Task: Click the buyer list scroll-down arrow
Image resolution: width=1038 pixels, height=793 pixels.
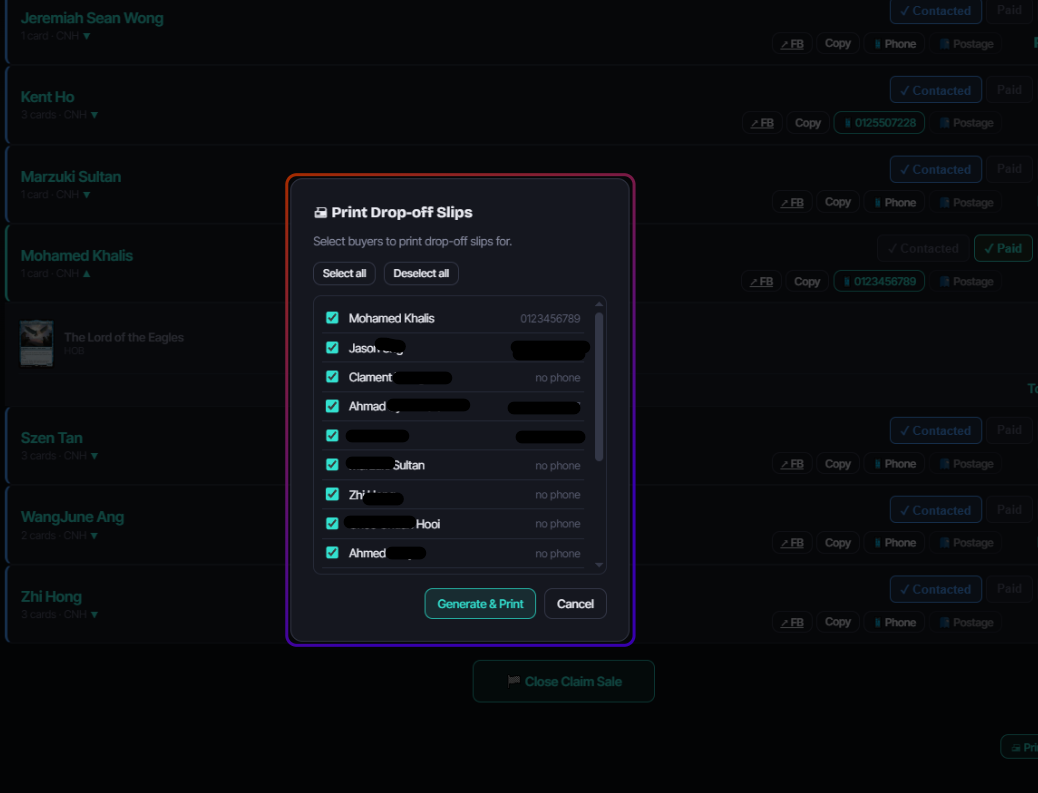Action: pos(599,565)
